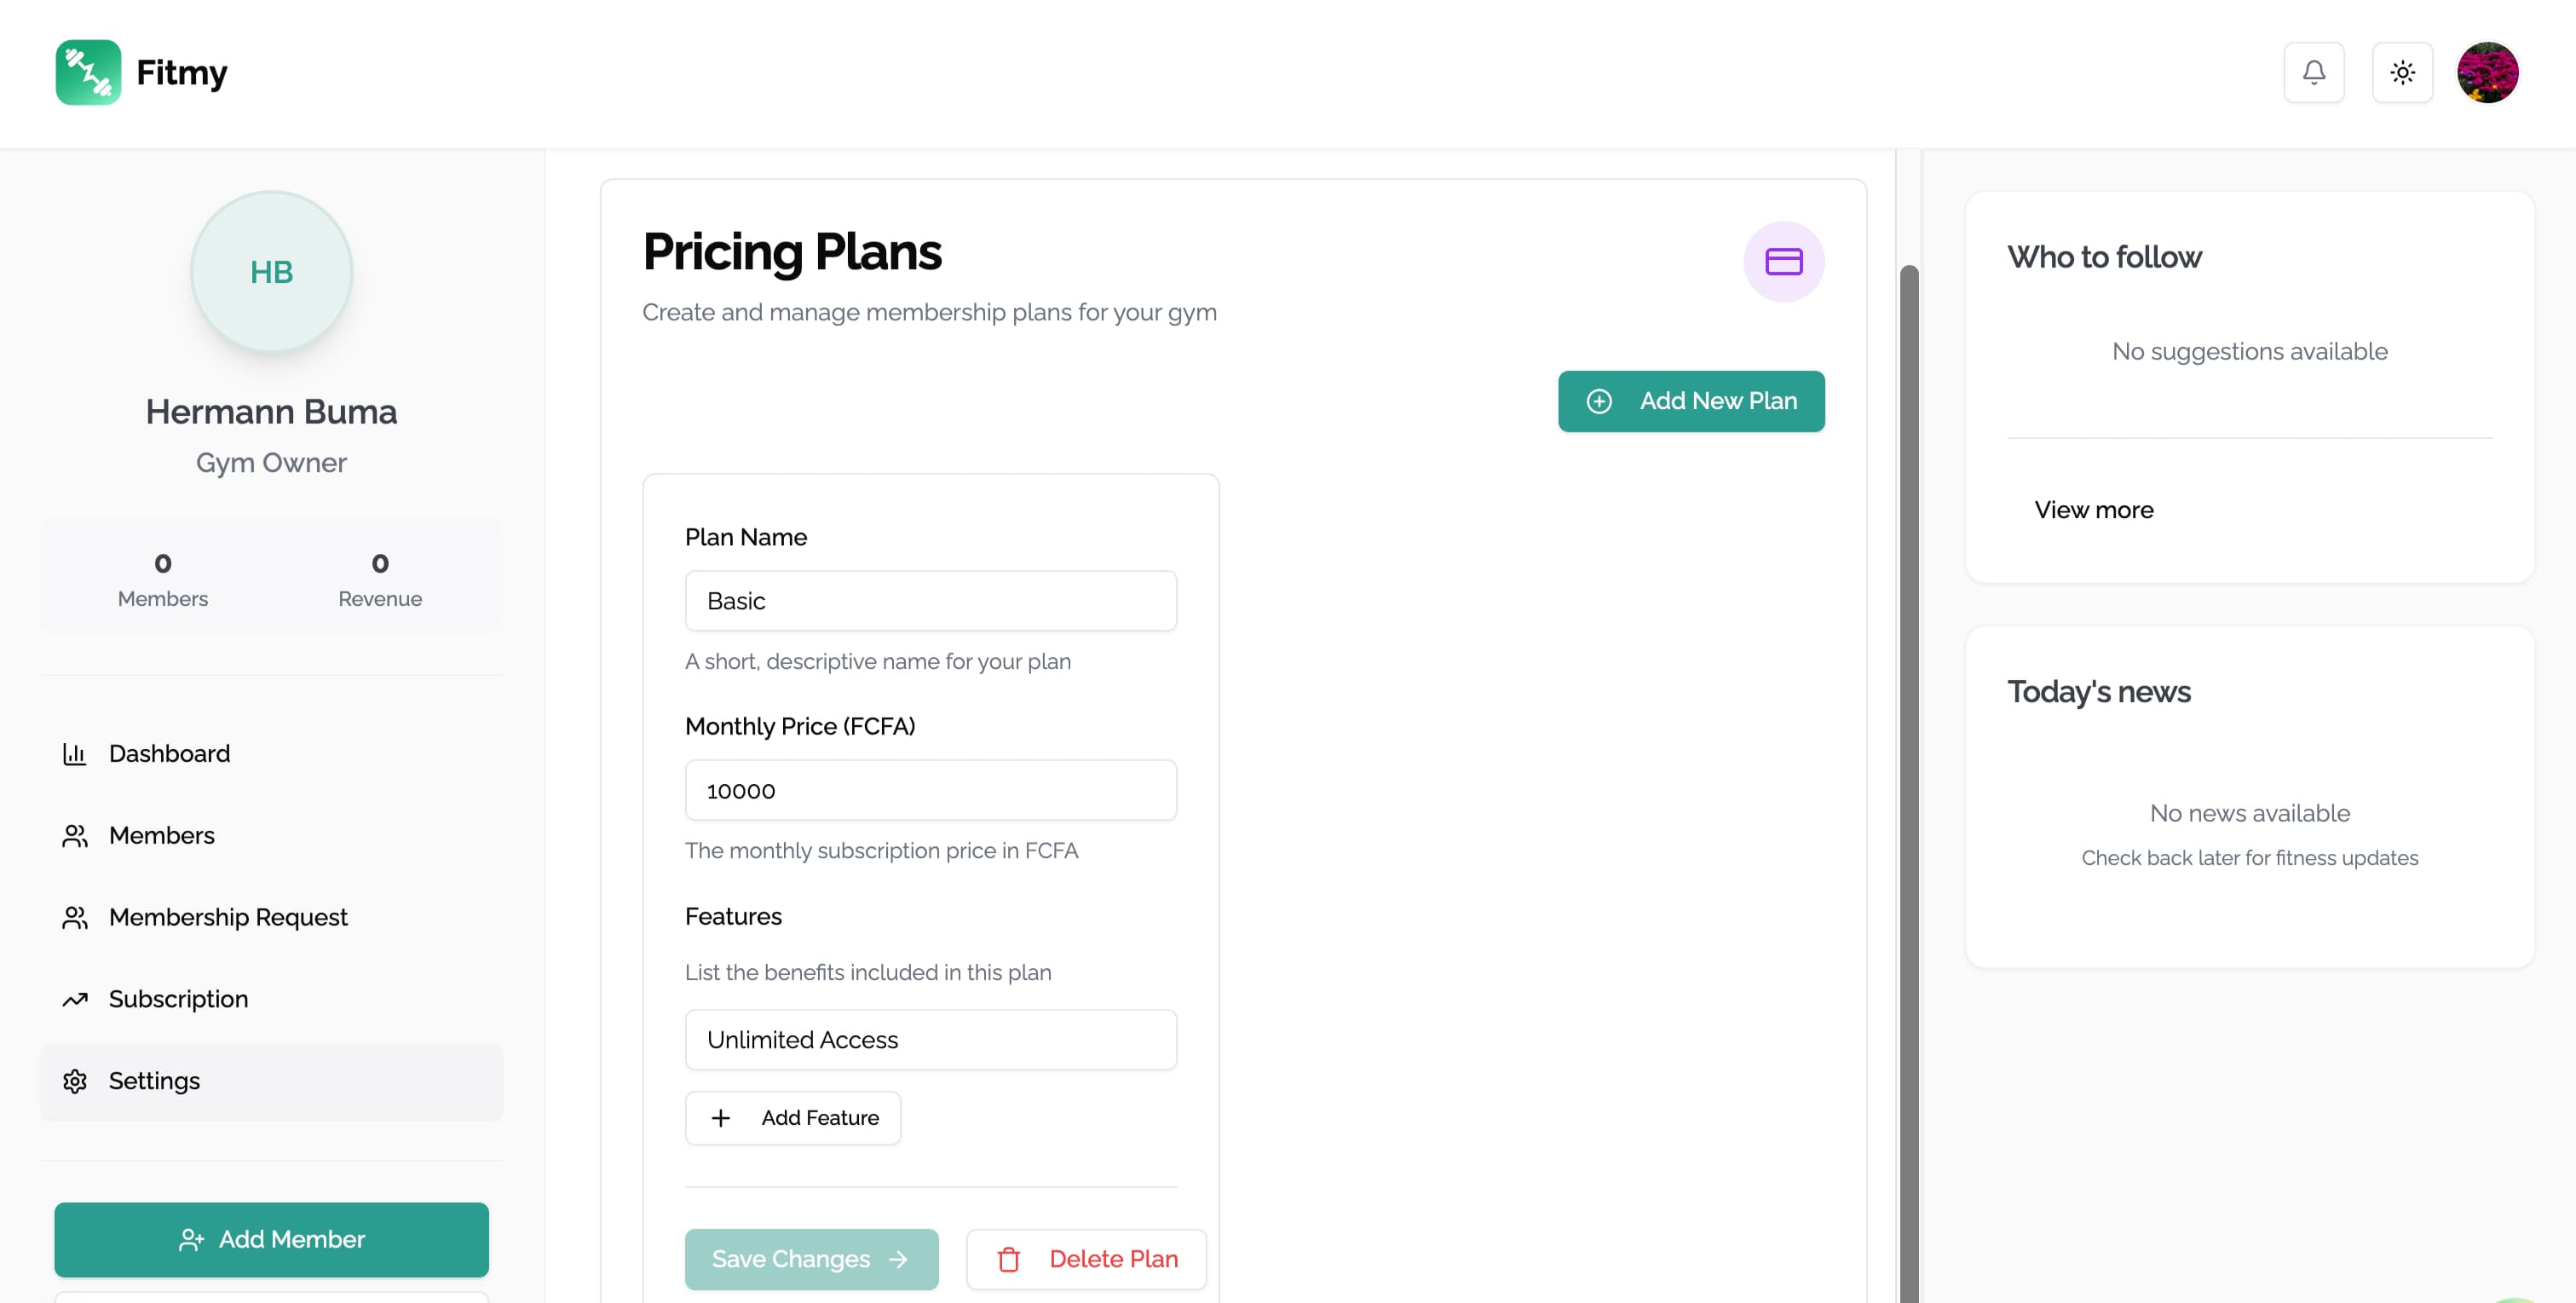Open View more under Who to follow

coord(2093,510)
